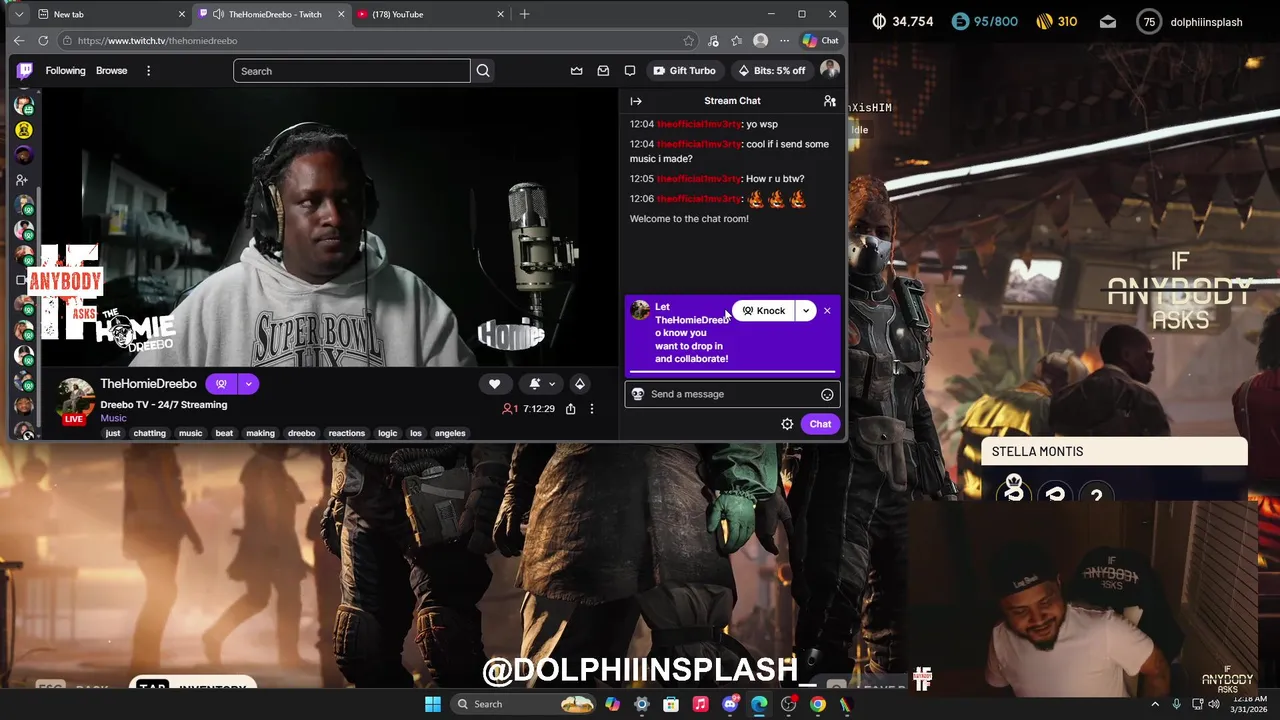Viewport: 1280px width, 720px height.
Task: Close the YouTube browser tab
Action: click(500, 14)
